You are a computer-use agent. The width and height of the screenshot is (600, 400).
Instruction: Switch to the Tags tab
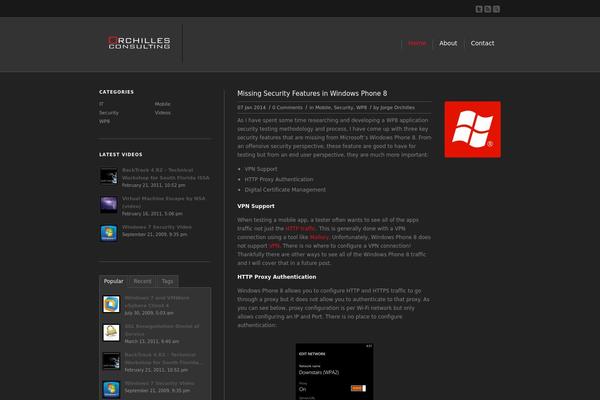point(167,281)
